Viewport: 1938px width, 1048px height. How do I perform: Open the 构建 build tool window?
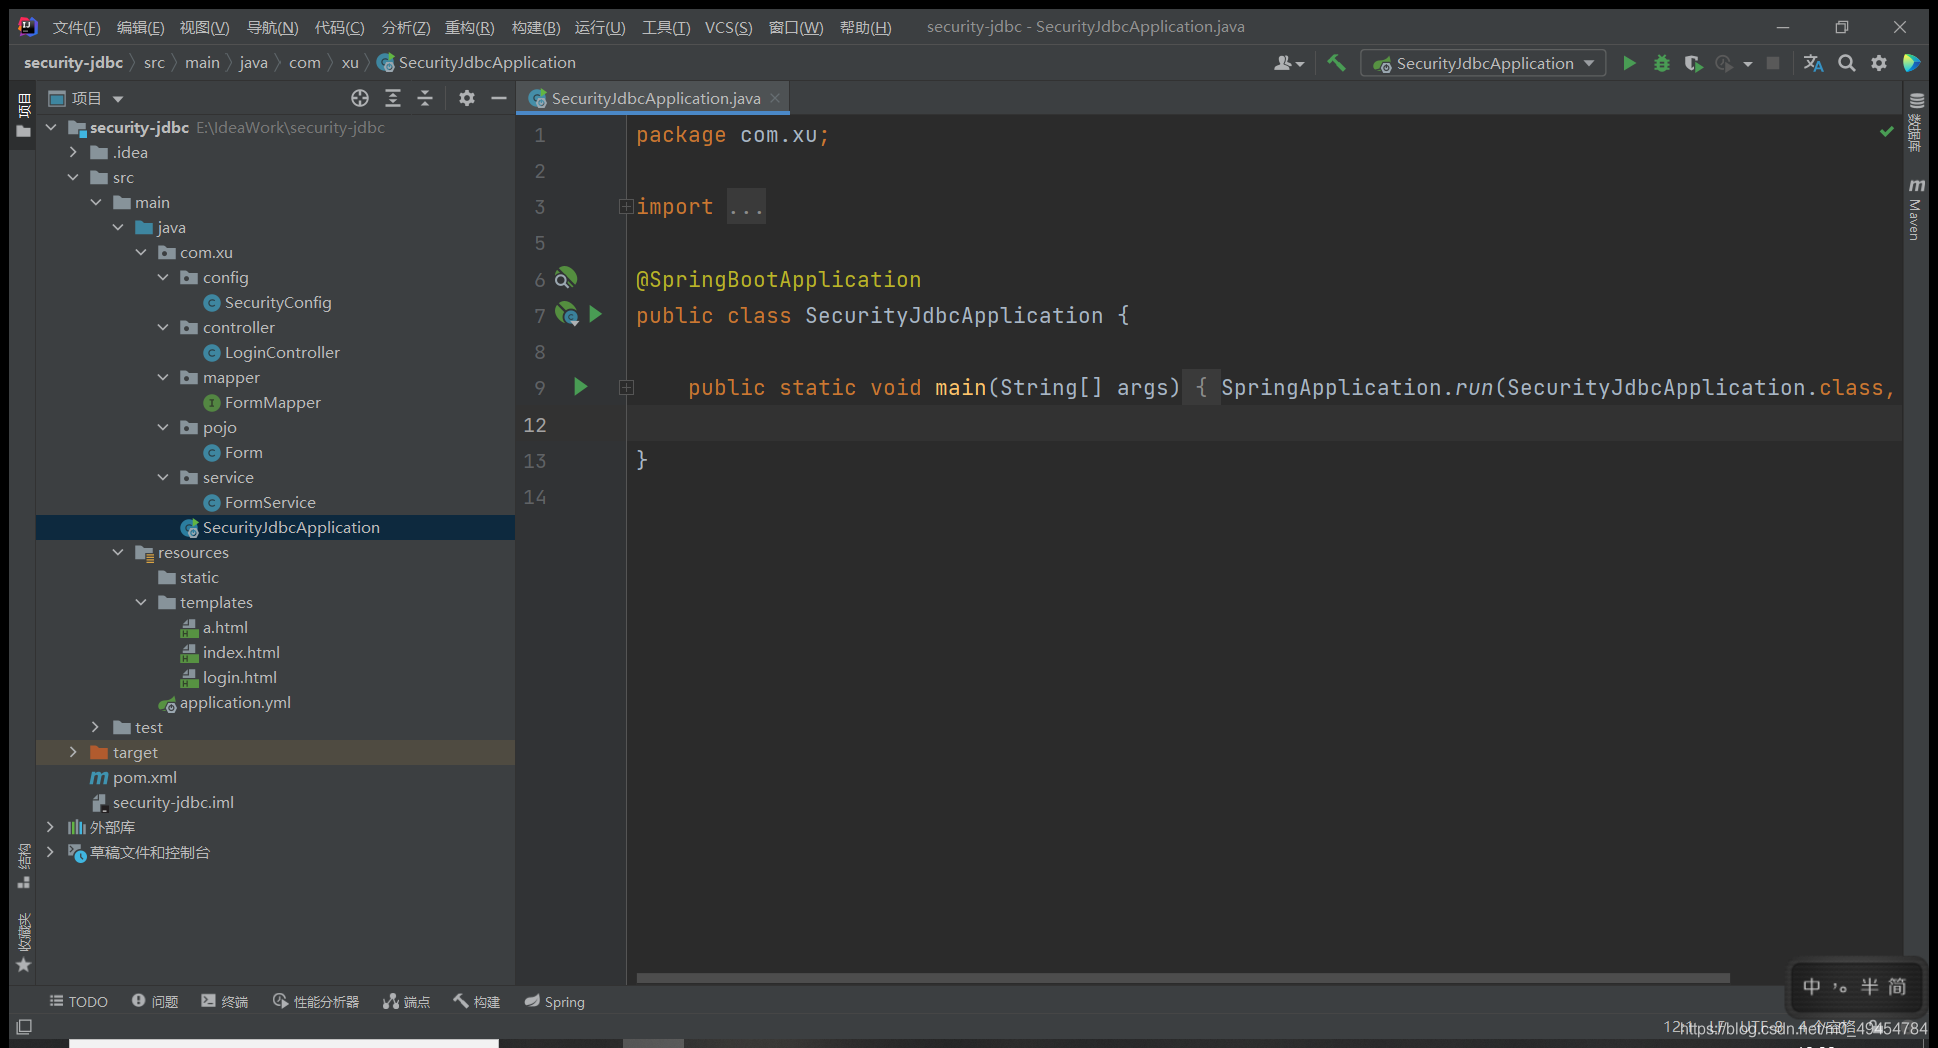pyautogui.click(x=477, y=1001)
